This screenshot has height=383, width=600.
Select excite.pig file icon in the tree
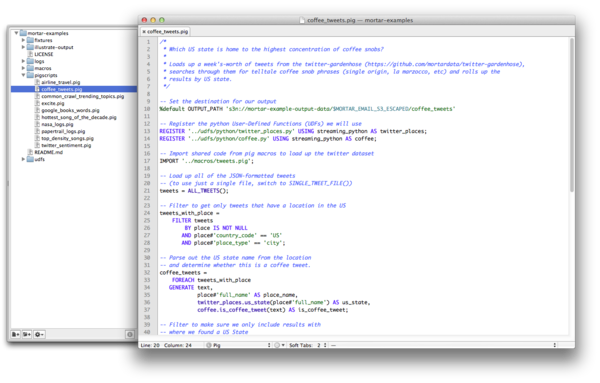coord(38,103)
